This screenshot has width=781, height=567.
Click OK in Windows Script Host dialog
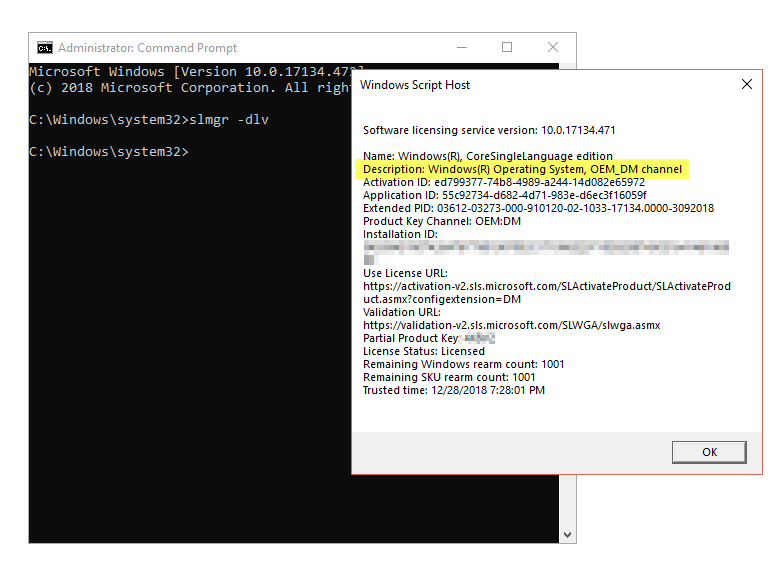pyautogui.click(x=709, y=452)
